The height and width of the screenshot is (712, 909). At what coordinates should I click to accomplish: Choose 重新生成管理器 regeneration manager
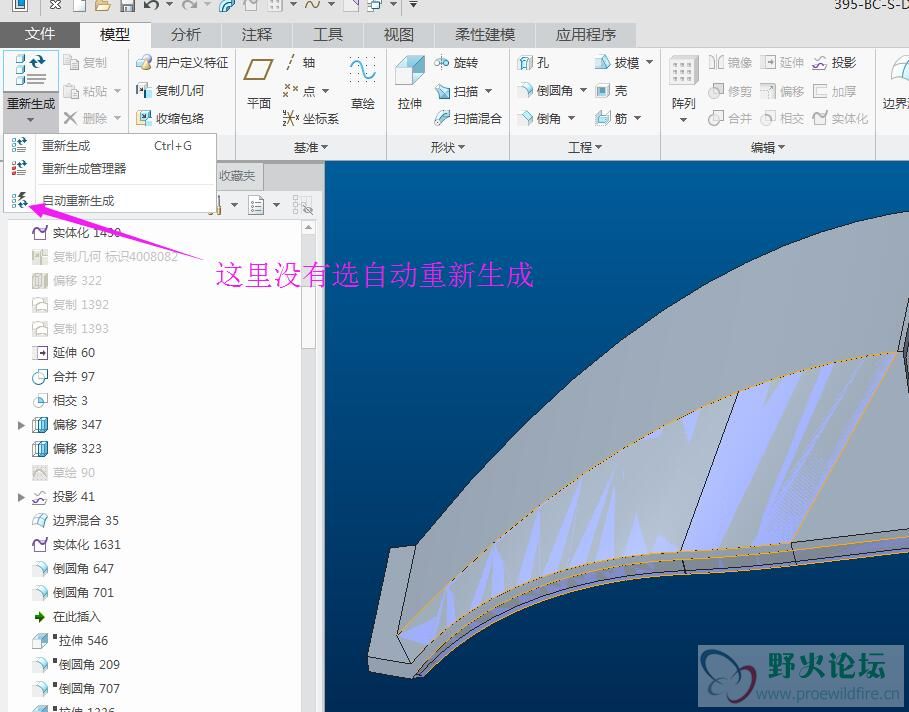[x=110, y=169]
